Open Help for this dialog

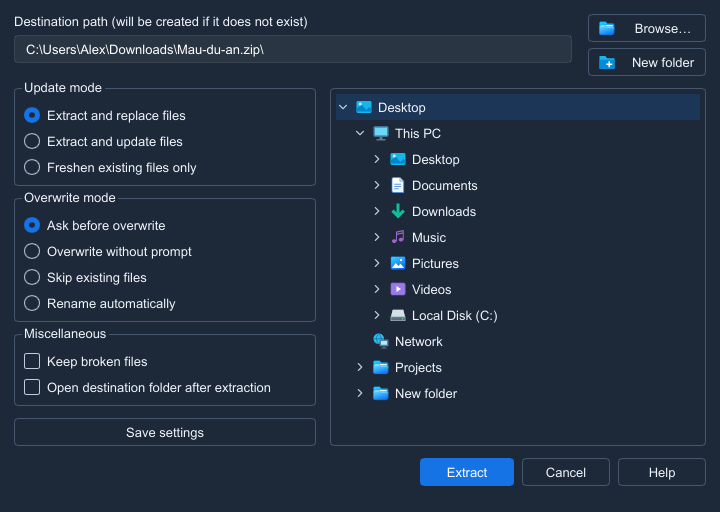(x=662, y=472)
